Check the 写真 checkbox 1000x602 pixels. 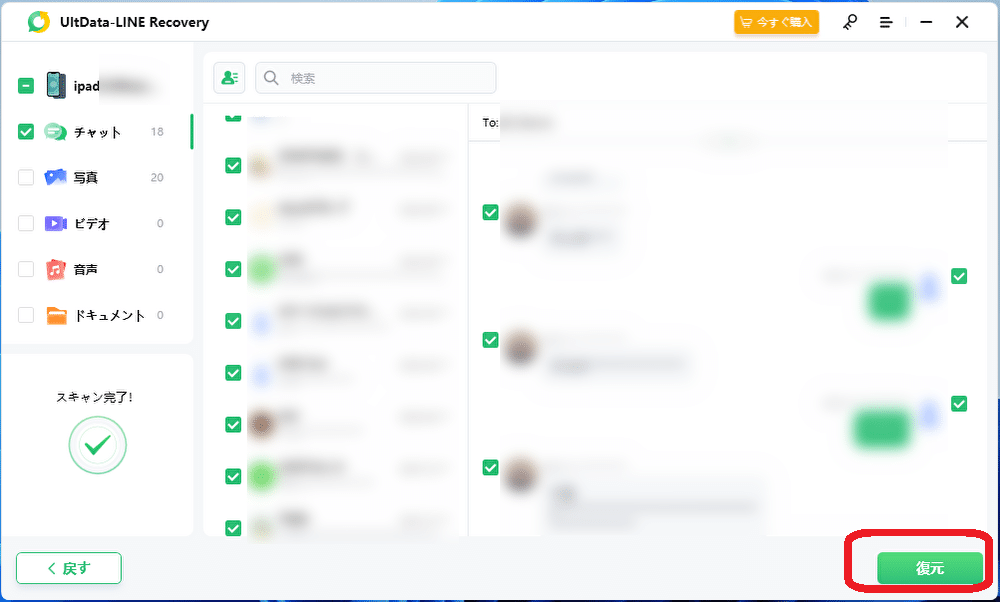point(26,177)
